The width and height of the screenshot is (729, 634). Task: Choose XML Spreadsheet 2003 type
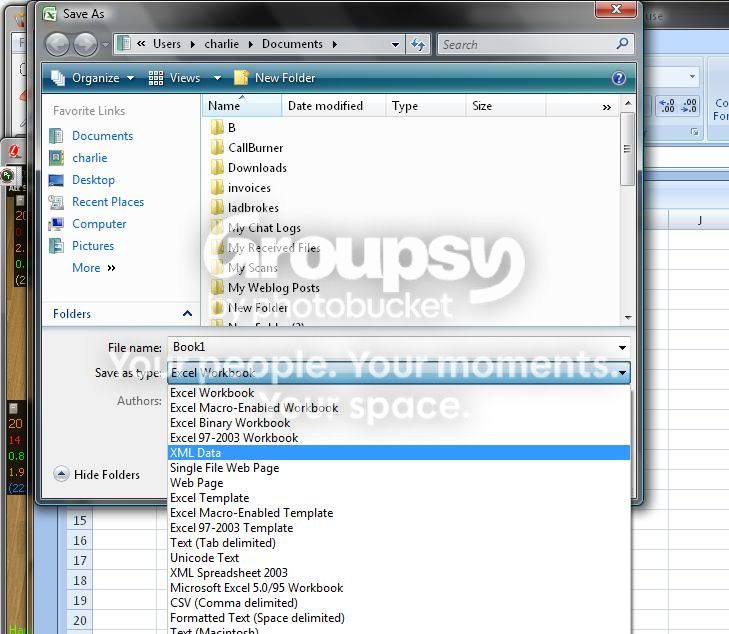(x=398, y=573)
